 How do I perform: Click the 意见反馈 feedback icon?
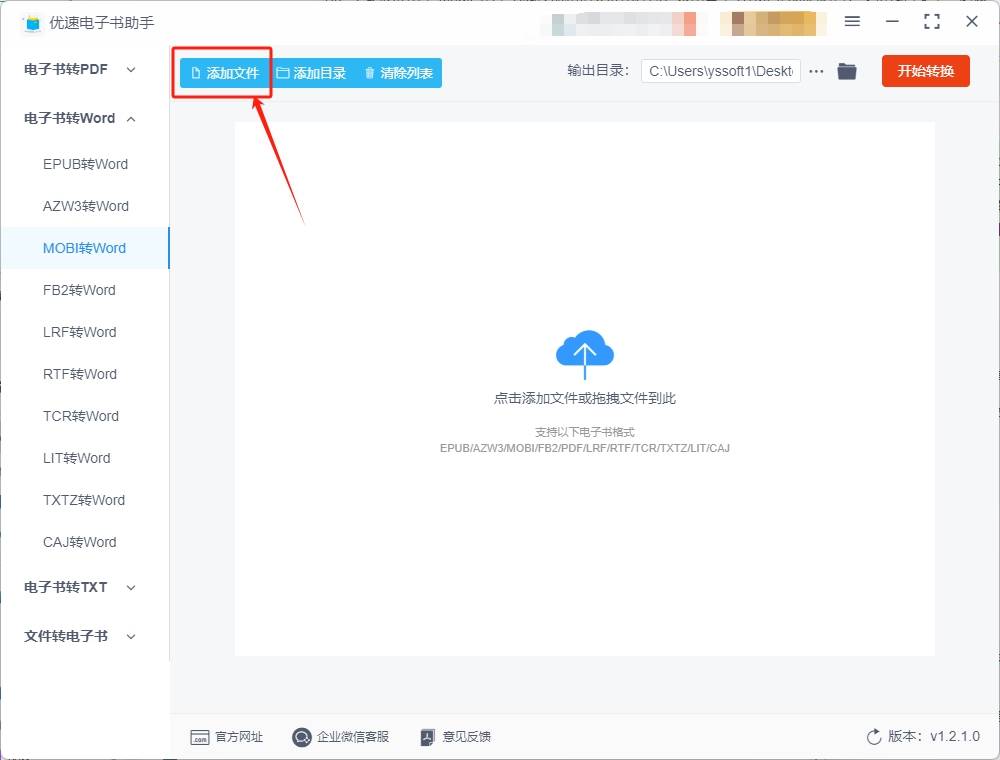tap(427, 737)
